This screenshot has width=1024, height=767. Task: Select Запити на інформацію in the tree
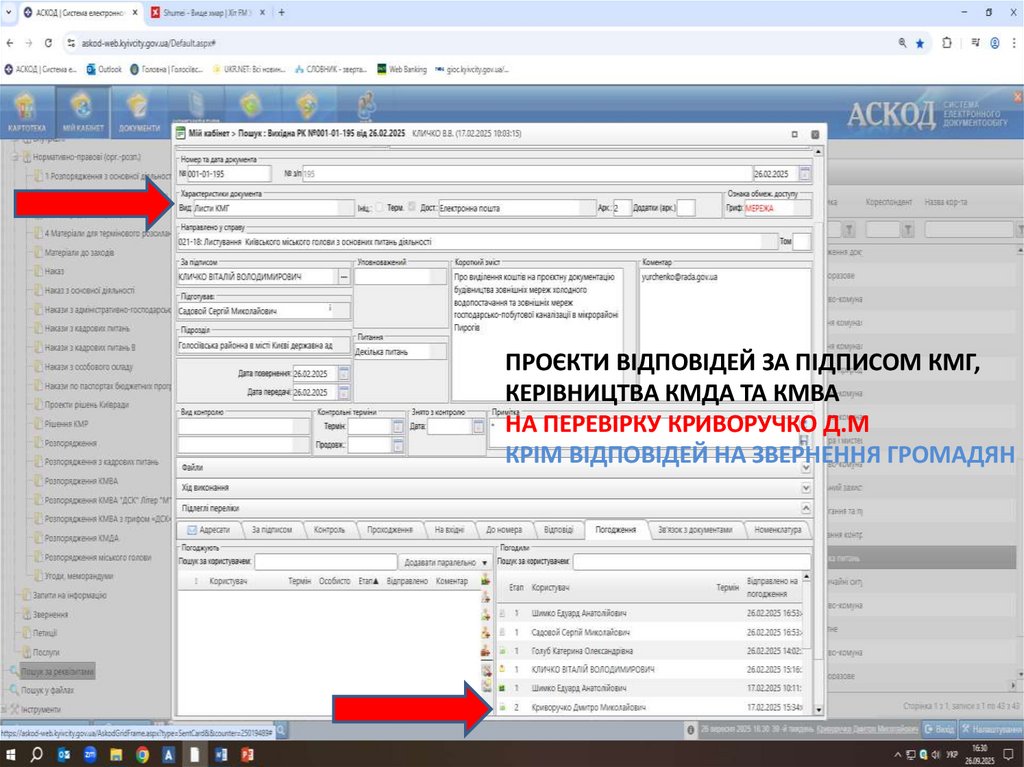point(70,595)
